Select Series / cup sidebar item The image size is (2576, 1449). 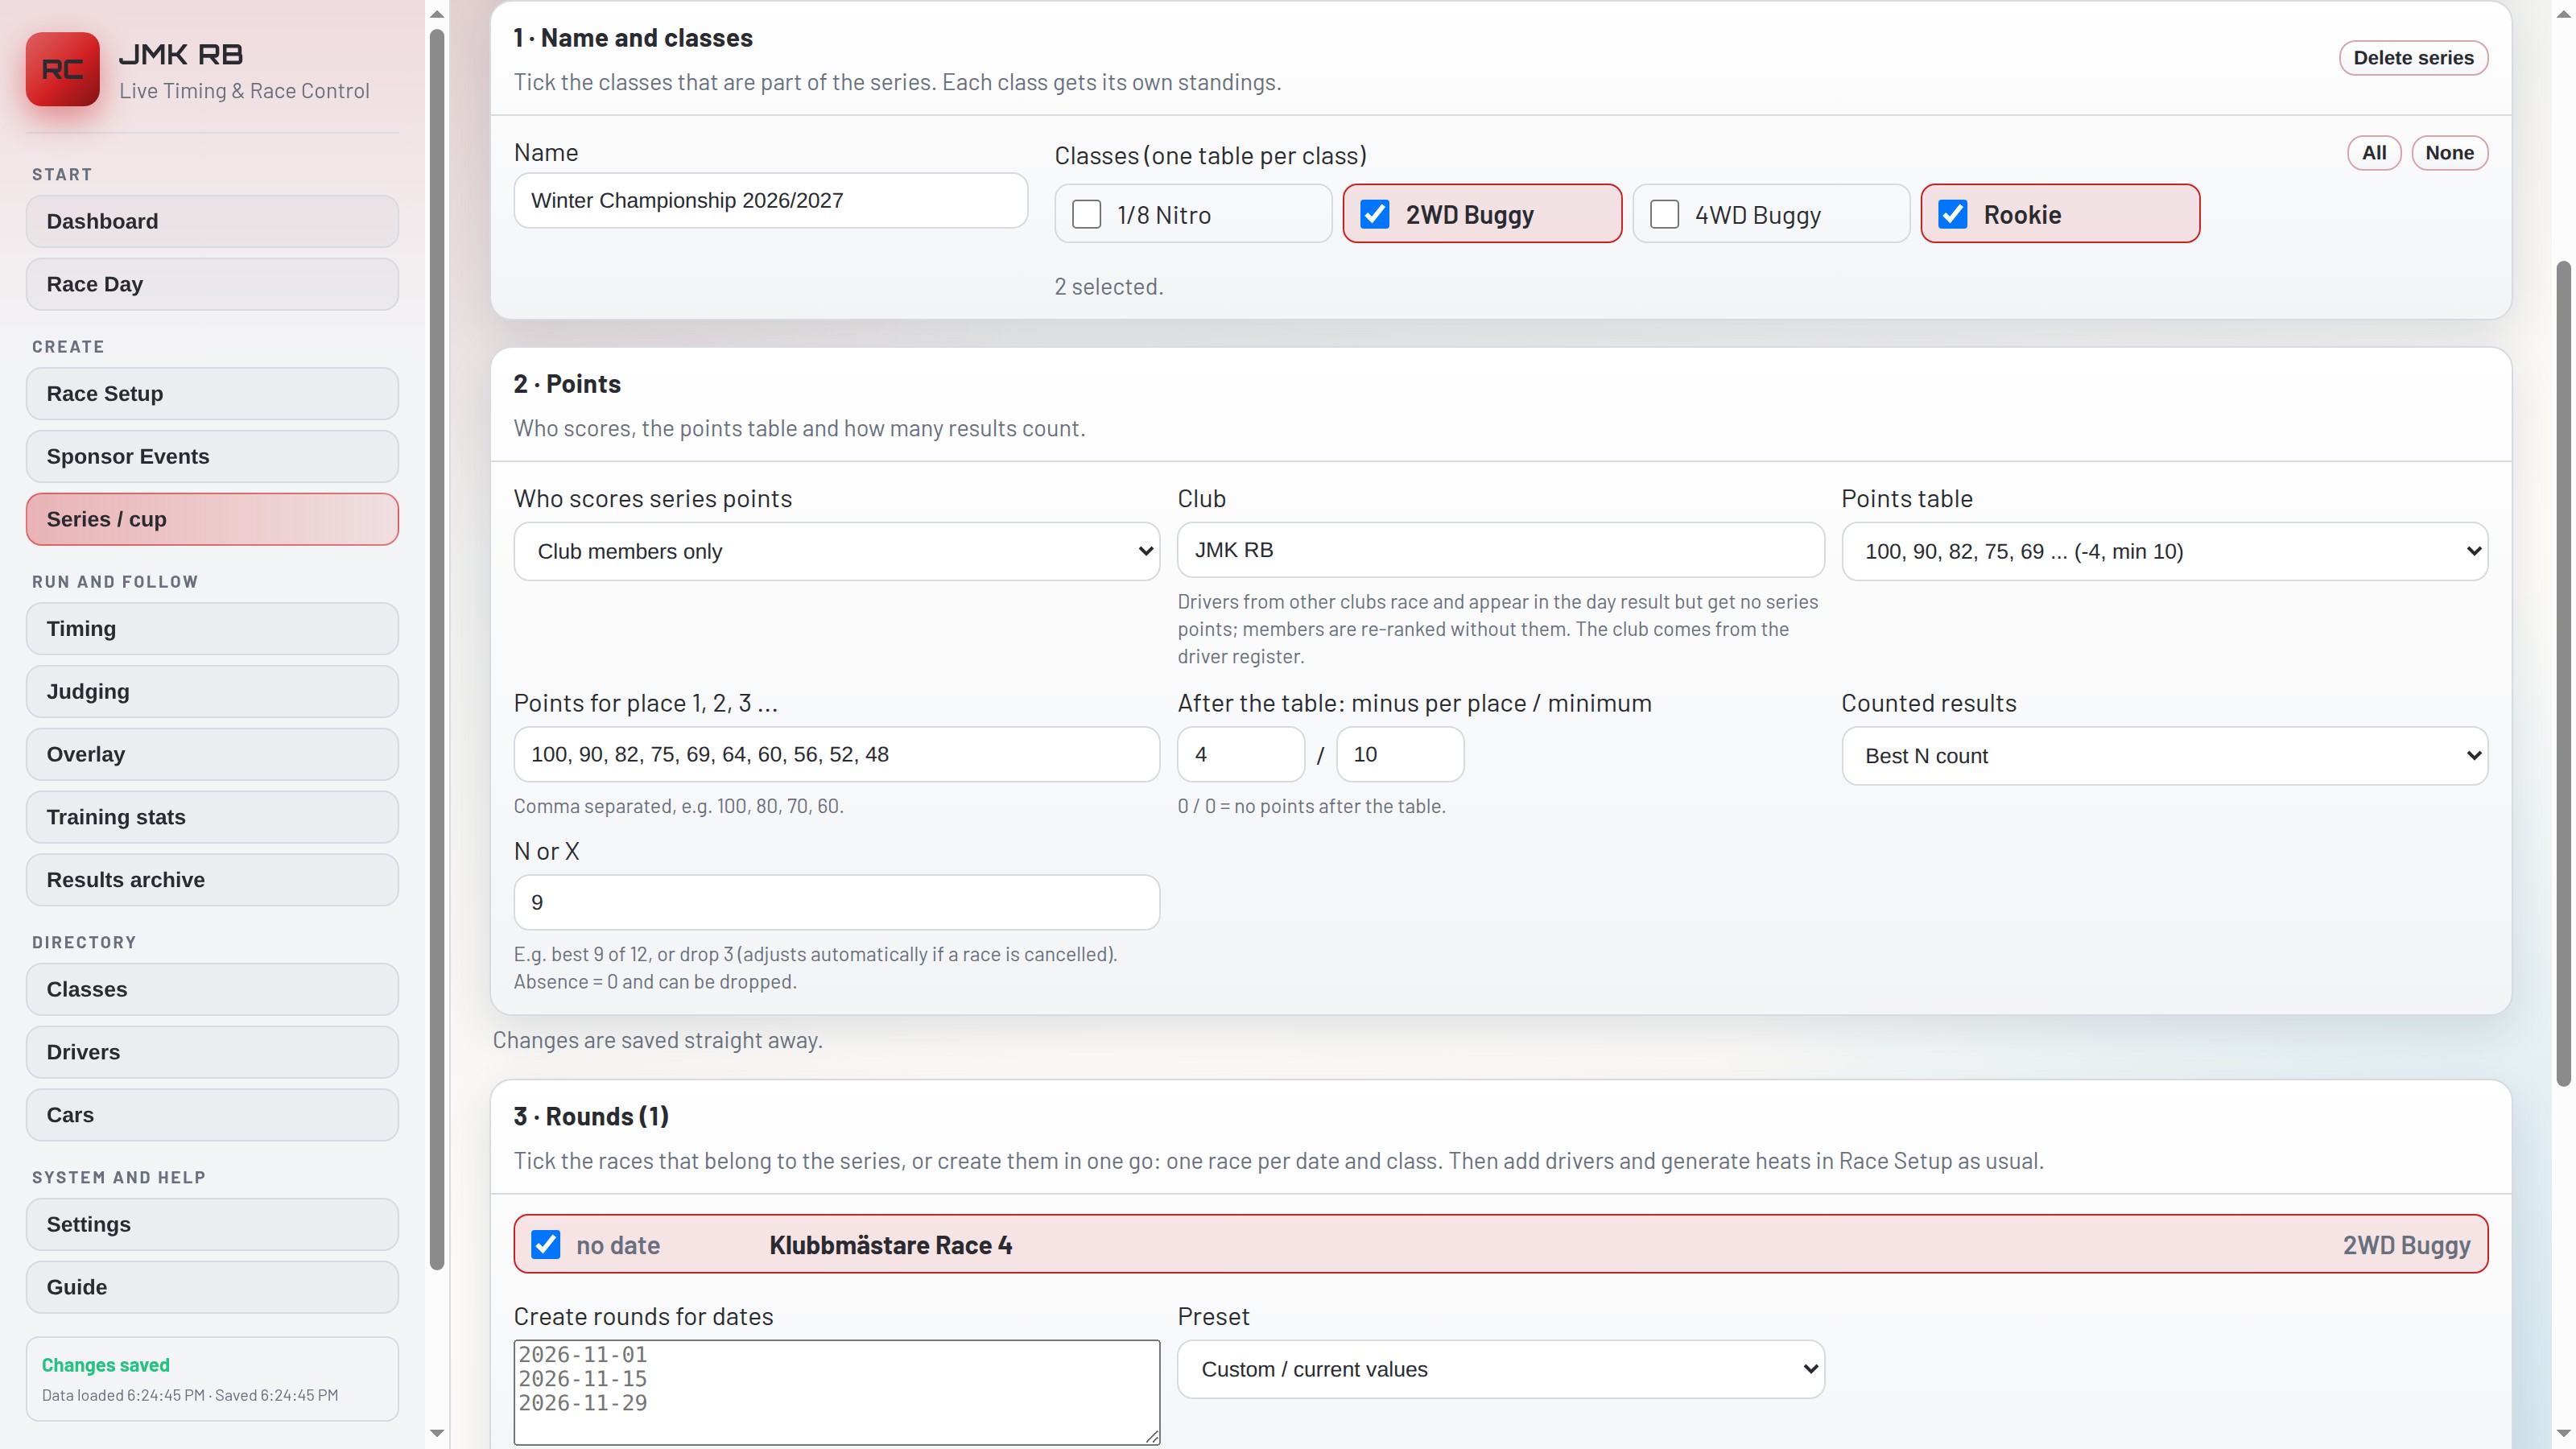tap(212, 519)
